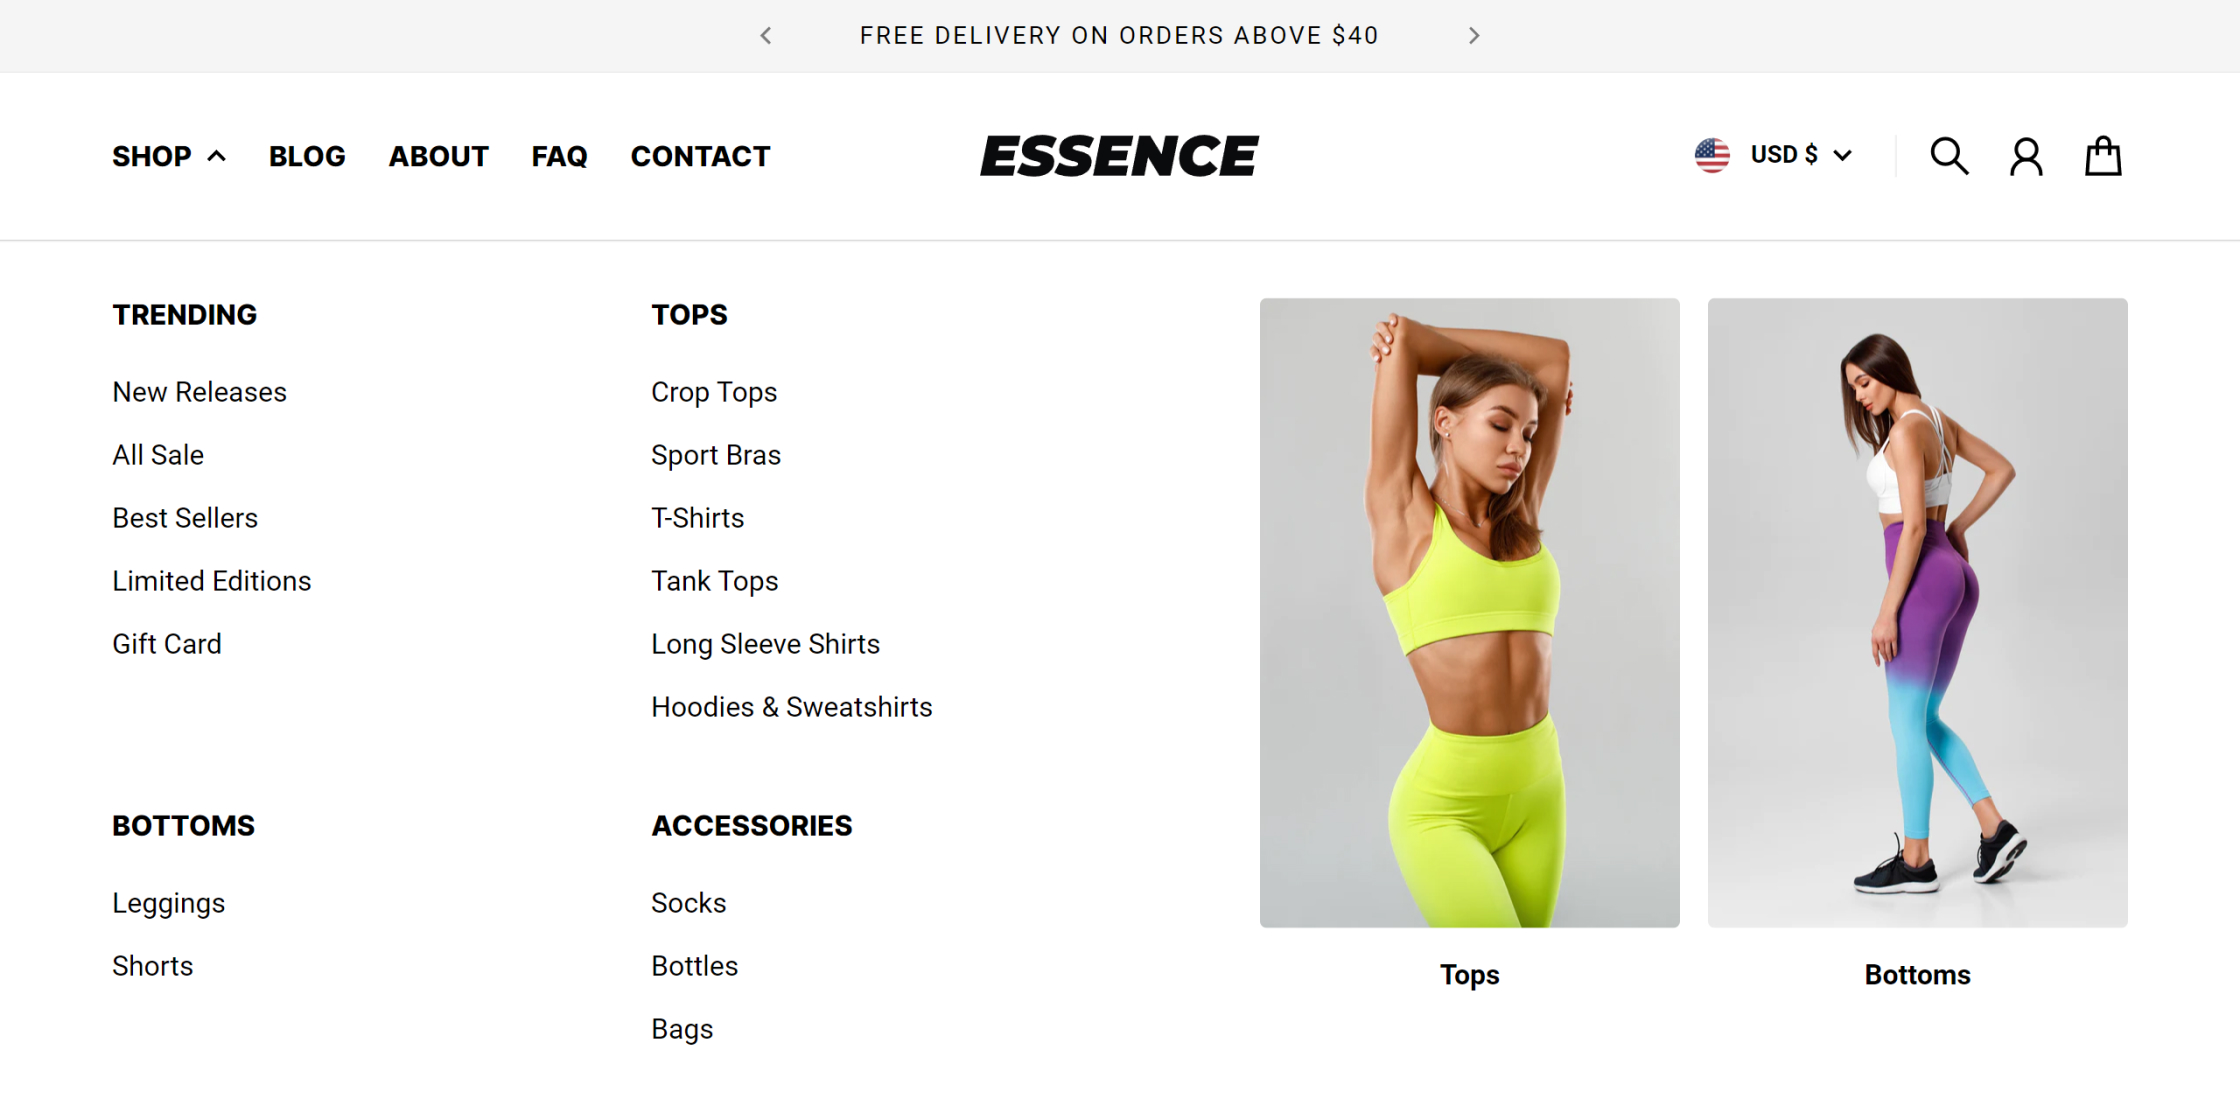Open the FAQ navigation item
Image resolution: width=2240 pixels, height=1120 pixels.
click(x=559, y=156)
